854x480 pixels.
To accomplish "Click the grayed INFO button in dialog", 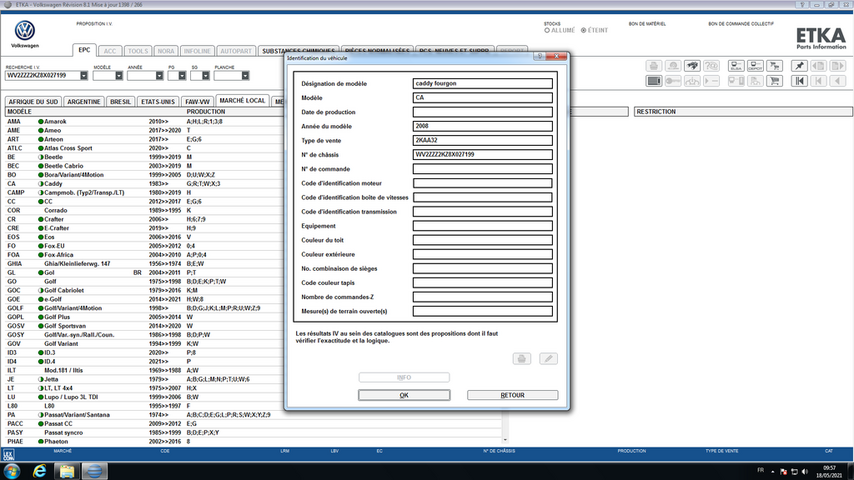I will [404, 378].
